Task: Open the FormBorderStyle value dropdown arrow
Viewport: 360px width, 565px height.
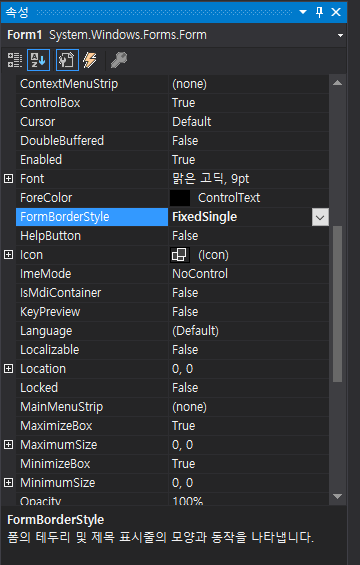Action: (320, 217)
